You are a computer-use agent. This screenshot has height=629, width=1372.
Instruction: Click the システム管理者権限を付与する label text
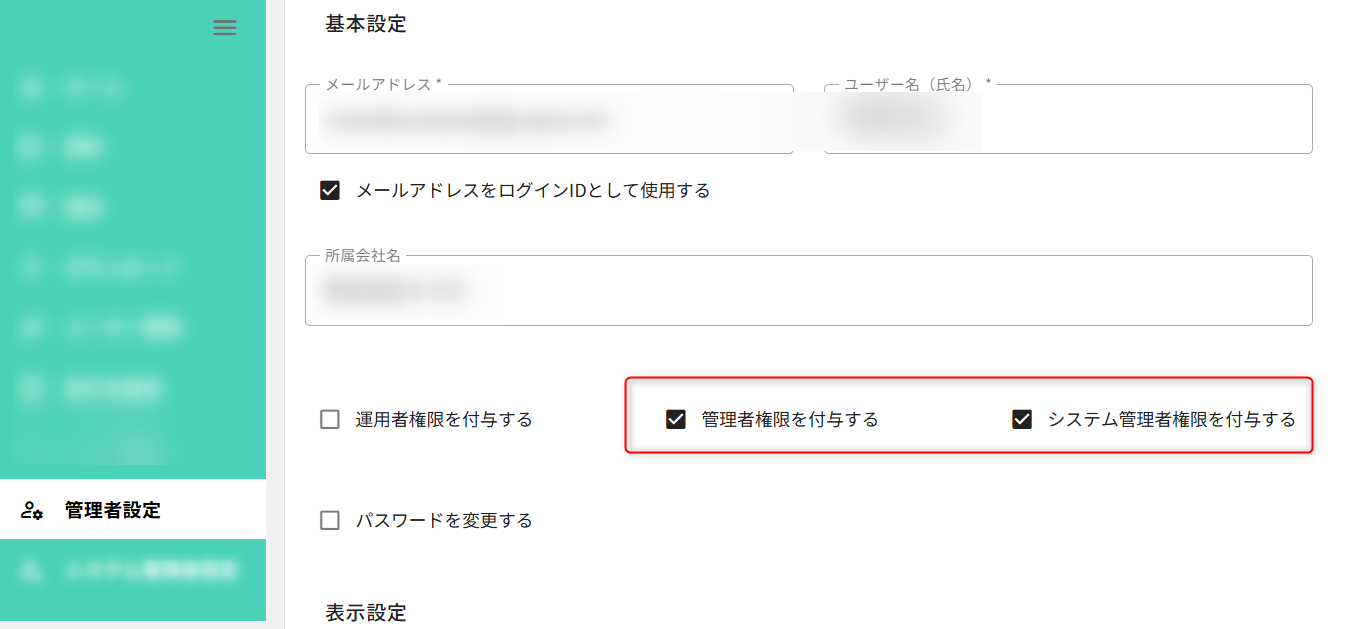click(x=1171, y=419)
